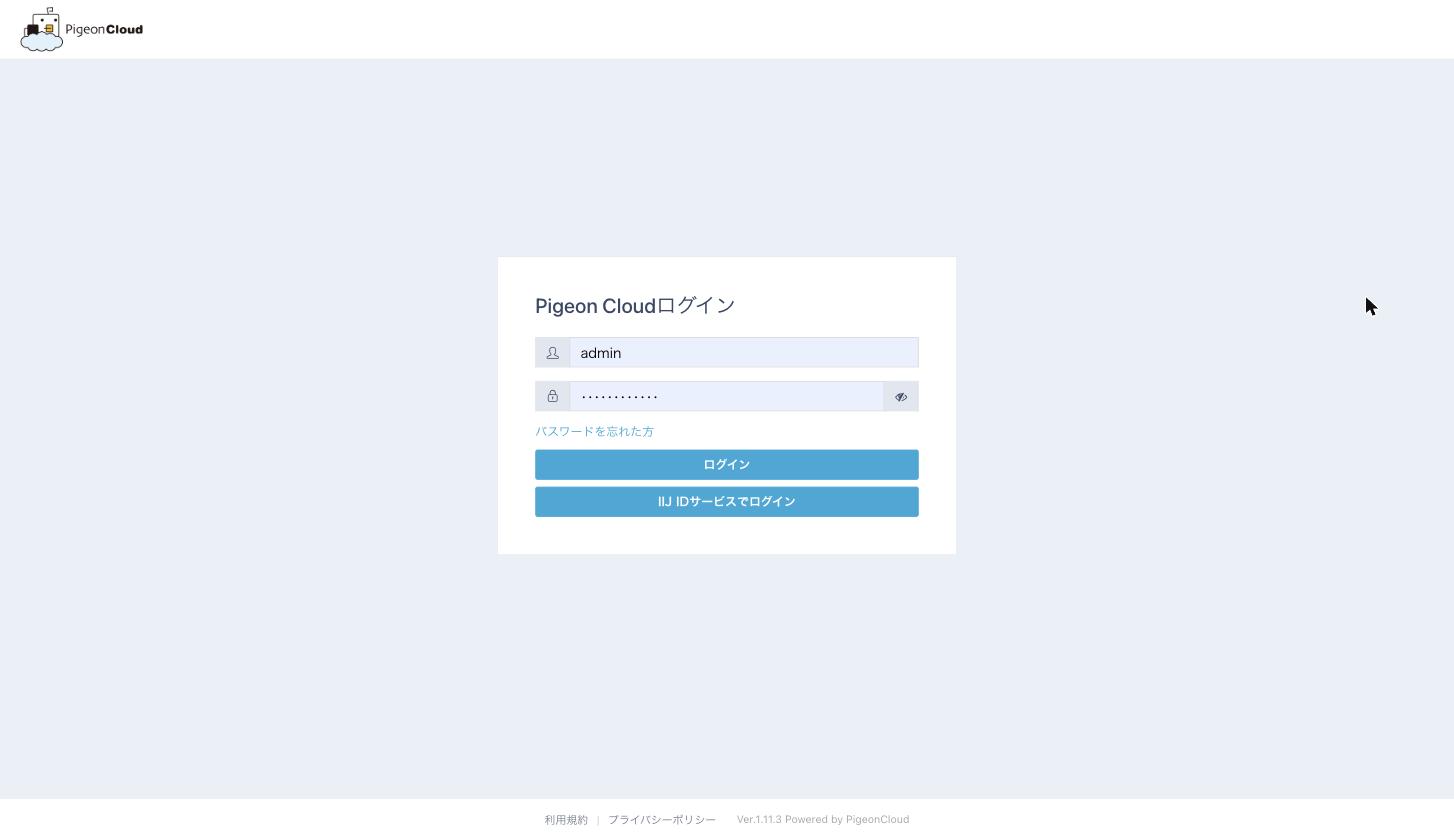Open the 利用規約 link in the footer

click(566, 820)
